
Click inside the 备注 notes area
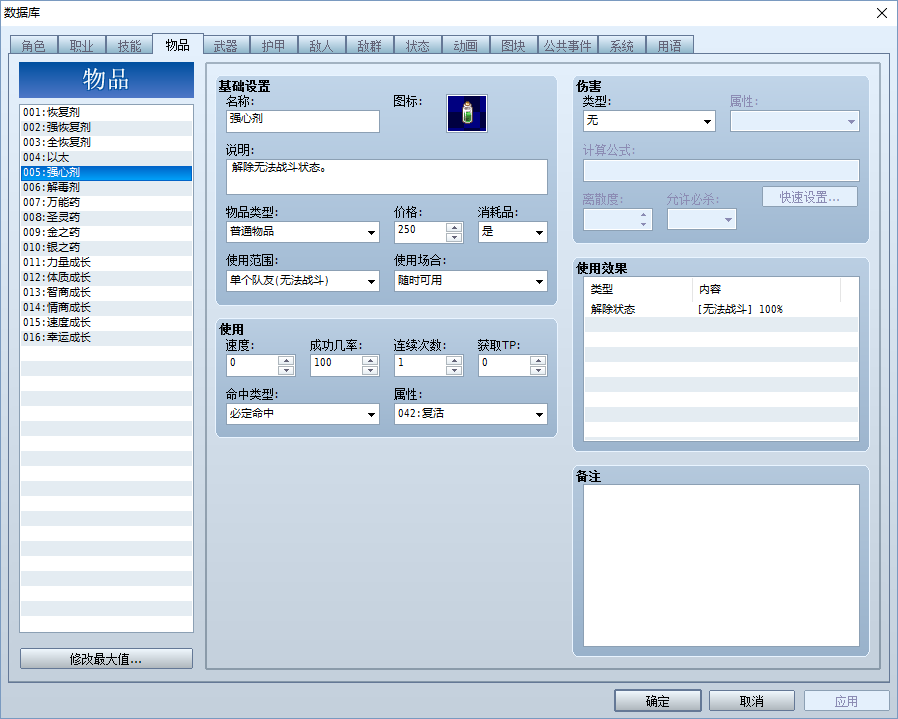click(721, 565)
